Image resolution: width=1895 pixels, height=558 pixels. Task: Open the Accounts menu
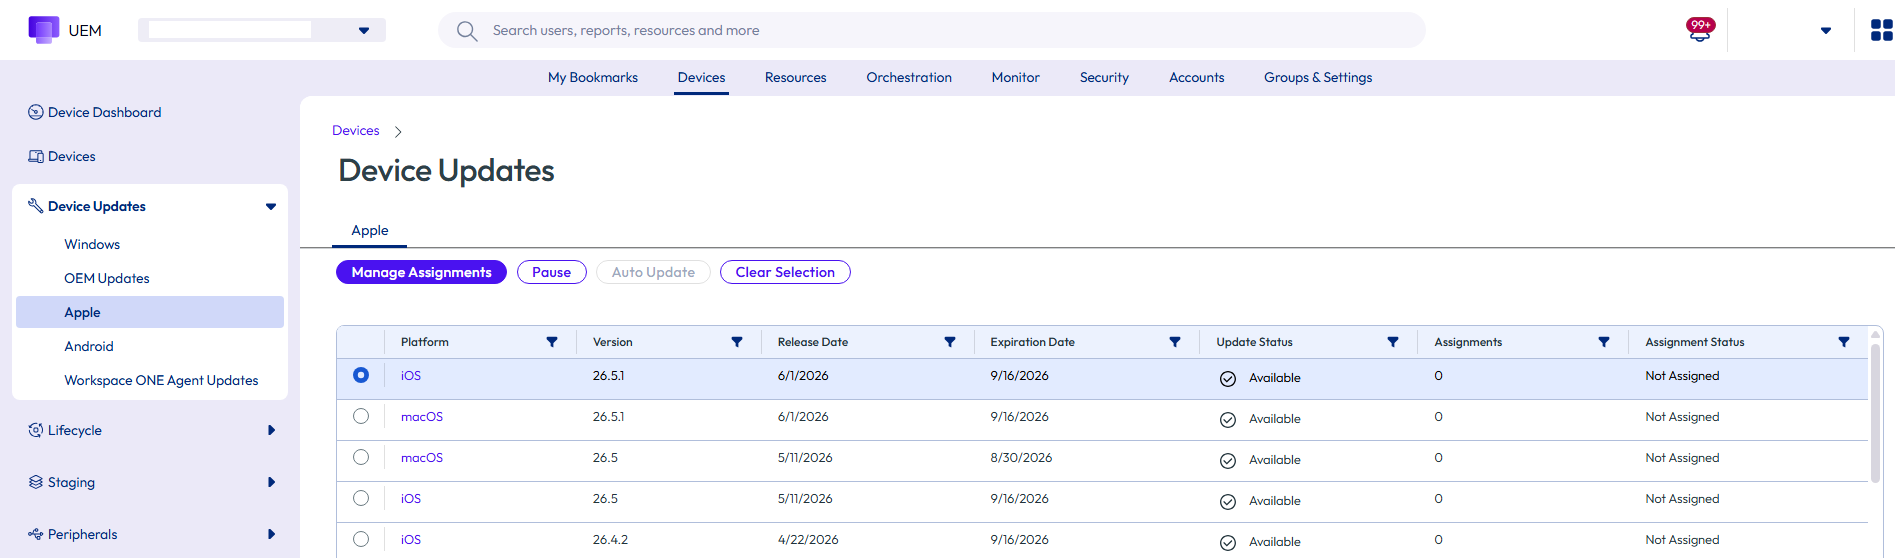pyautogui.click(x=1197, y=77)
